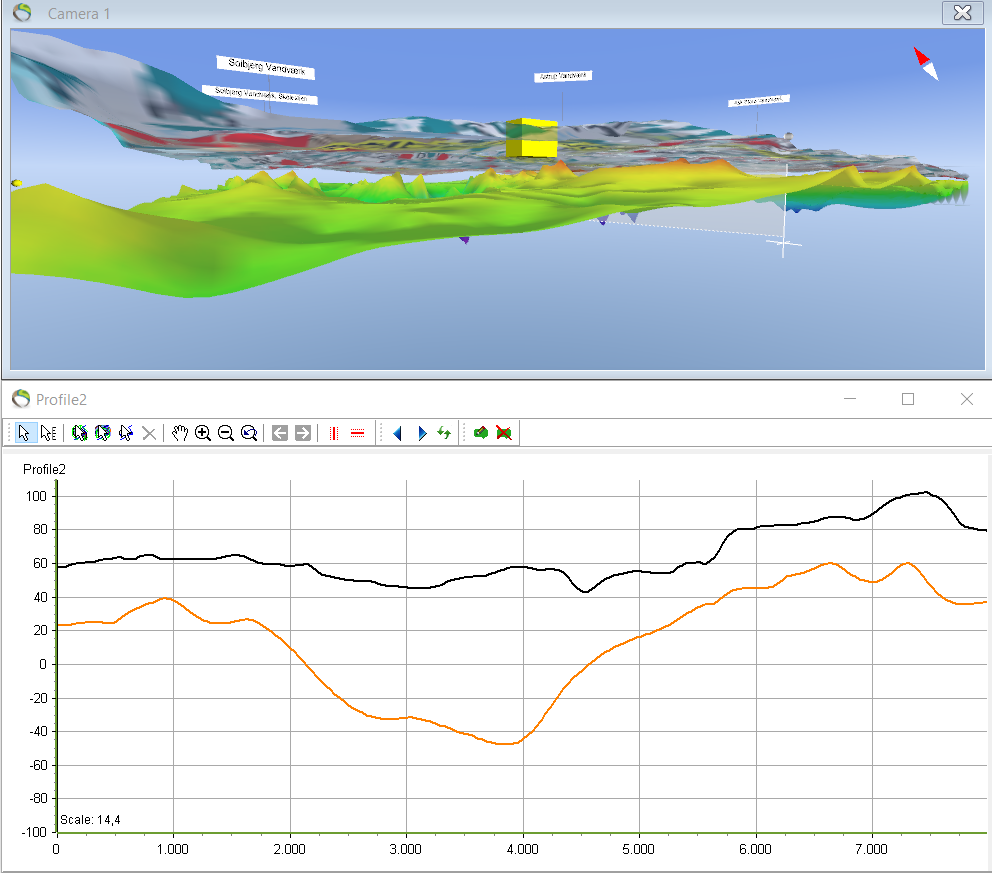Navigate forward using the green right arrow
The height and width of the screenshot is (873, 992).
click(x=301, y=432)
